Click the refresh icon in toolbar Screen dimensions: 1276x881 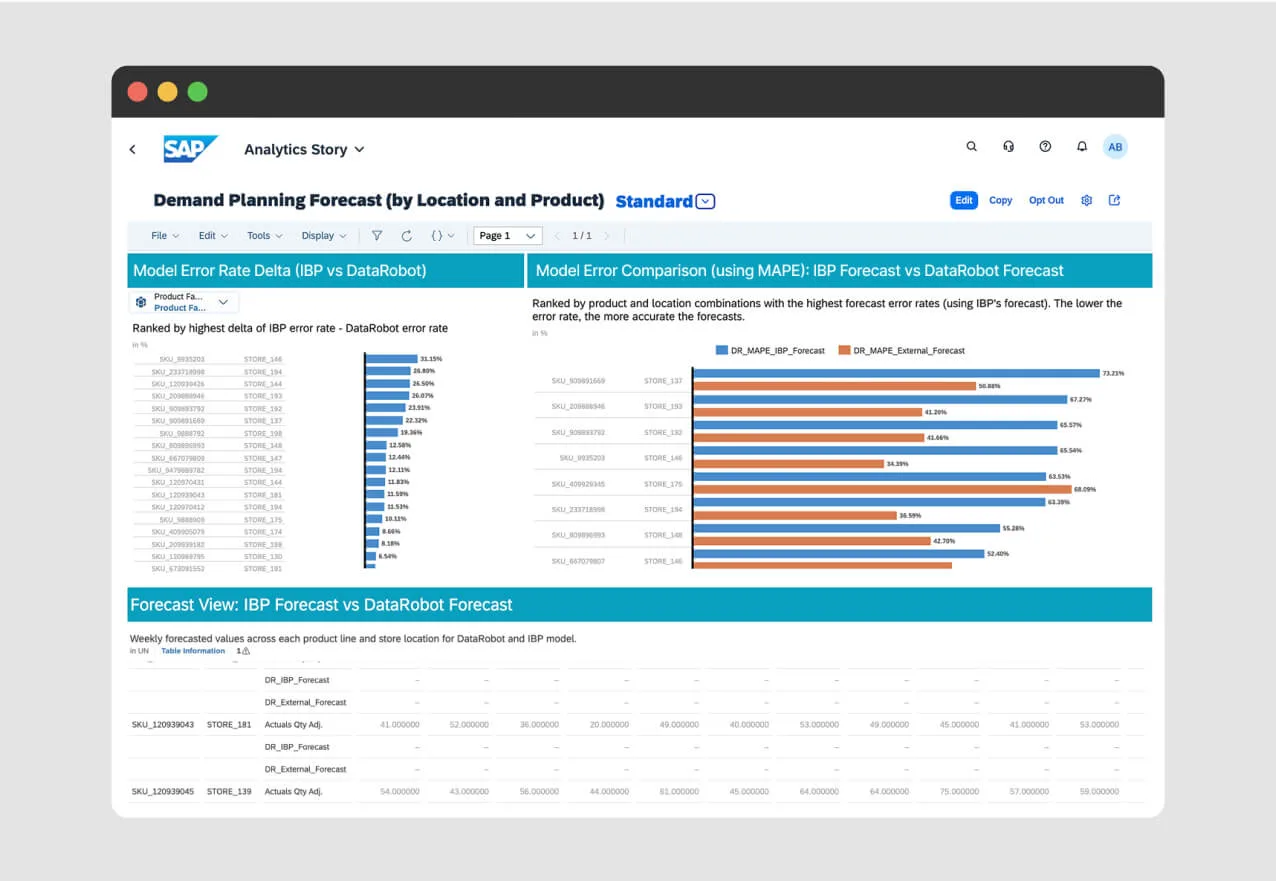(x=406, y=236)
